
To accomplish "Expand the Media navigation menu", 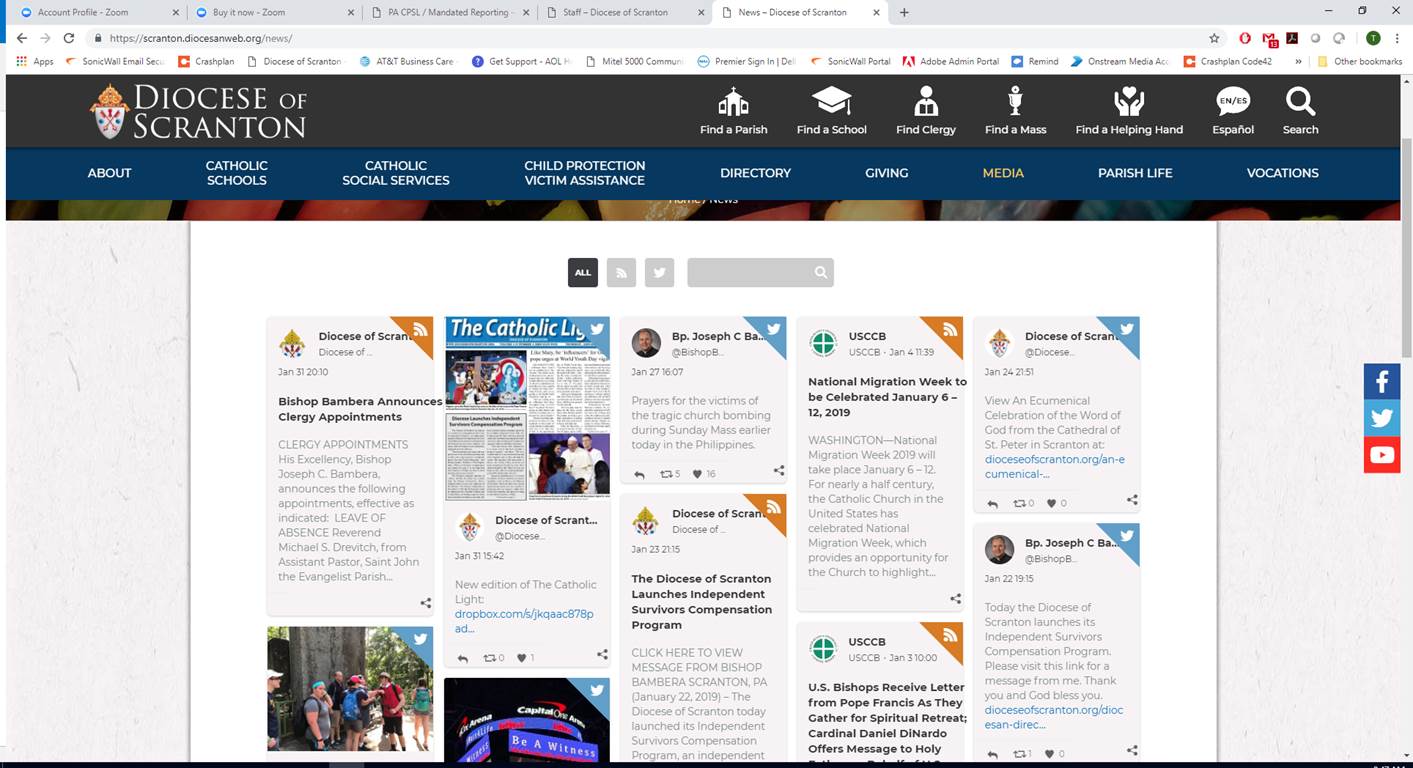I will coord(1002,173).
